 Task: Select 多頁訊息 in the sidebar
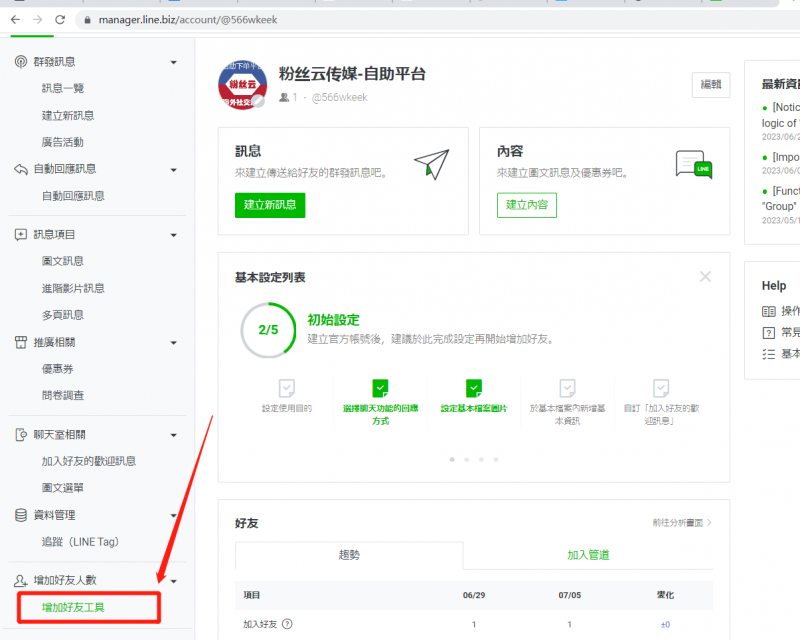click(x=63, y=315)
